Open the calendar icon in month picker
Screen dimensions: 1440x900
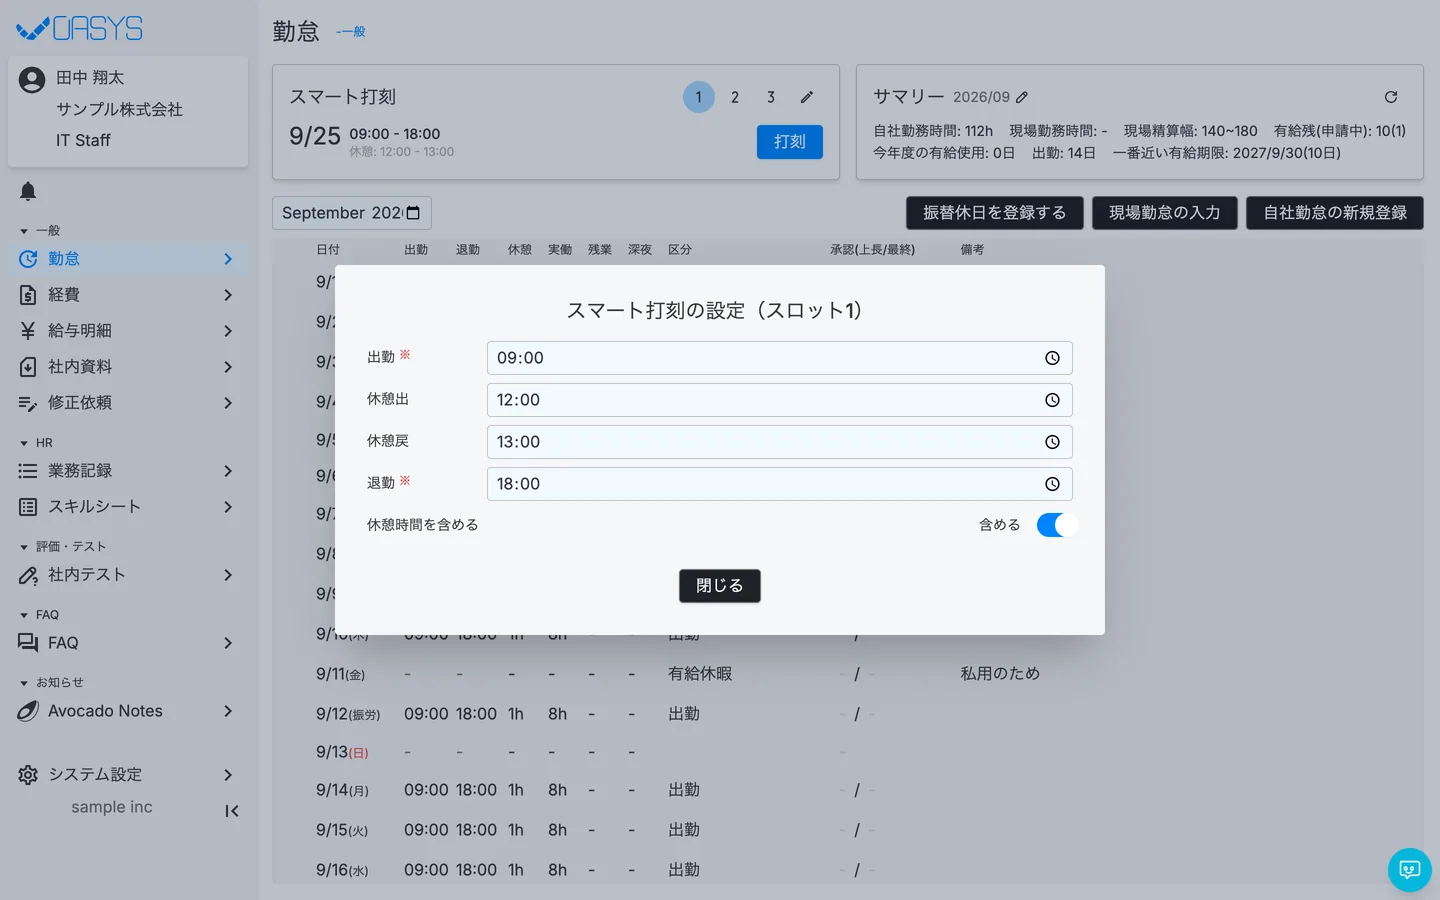tap(413, 213)
